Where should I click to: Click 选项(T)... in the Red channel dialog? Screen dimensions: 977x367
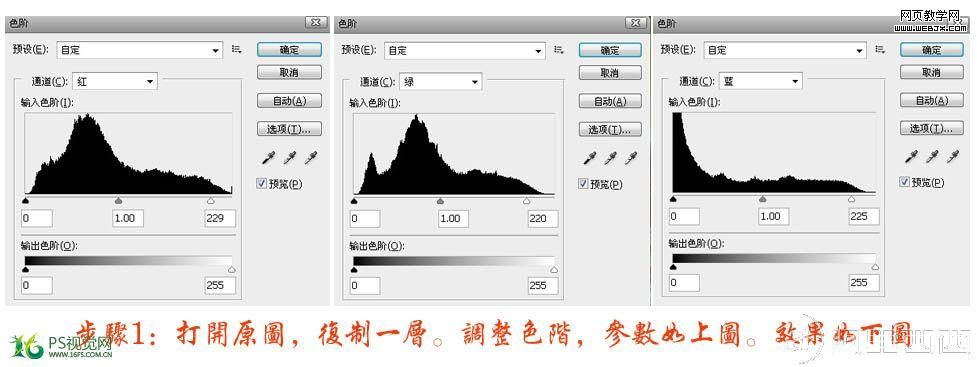(x=289, y=129)
